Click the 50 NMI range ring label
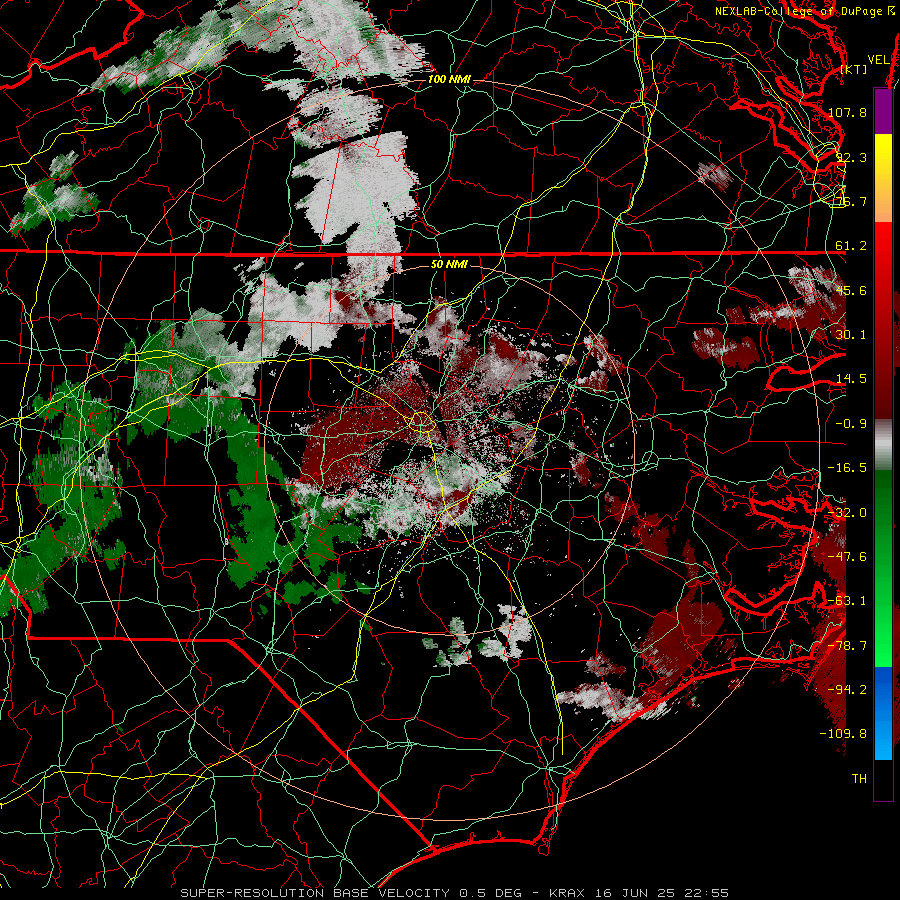Screen dimensions: 900x900 point(449,264)
